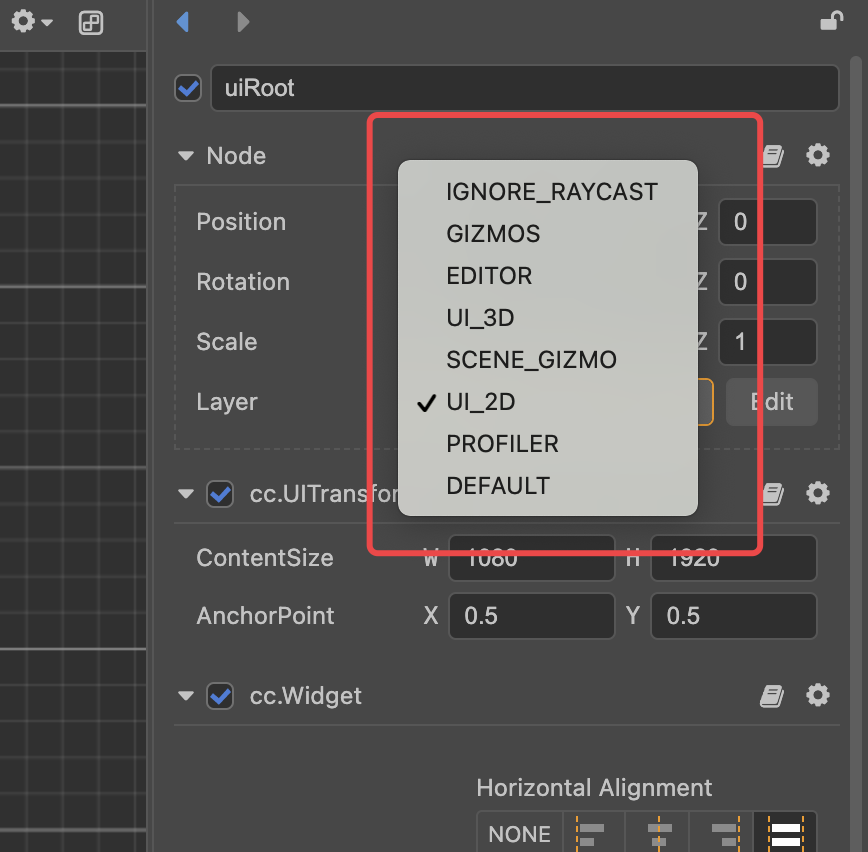Viewport: 868px width, 852px height.
Task: Select horizontal stretch alignment icon
Action: coord(785,832)
